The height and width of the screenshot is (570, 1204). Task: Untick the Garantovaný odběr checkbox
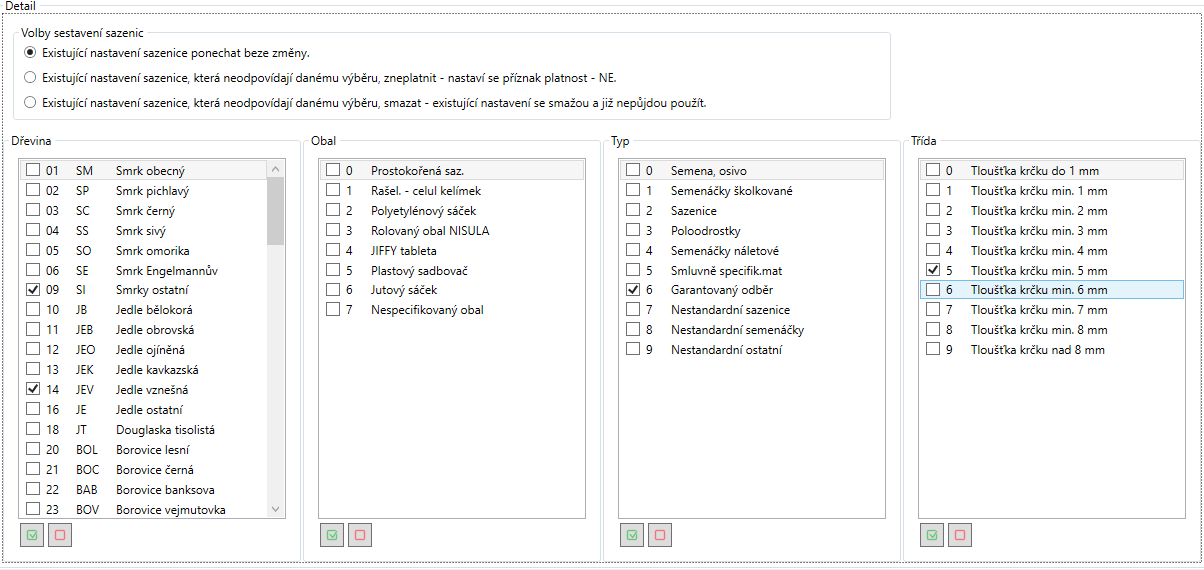point(633,290)
